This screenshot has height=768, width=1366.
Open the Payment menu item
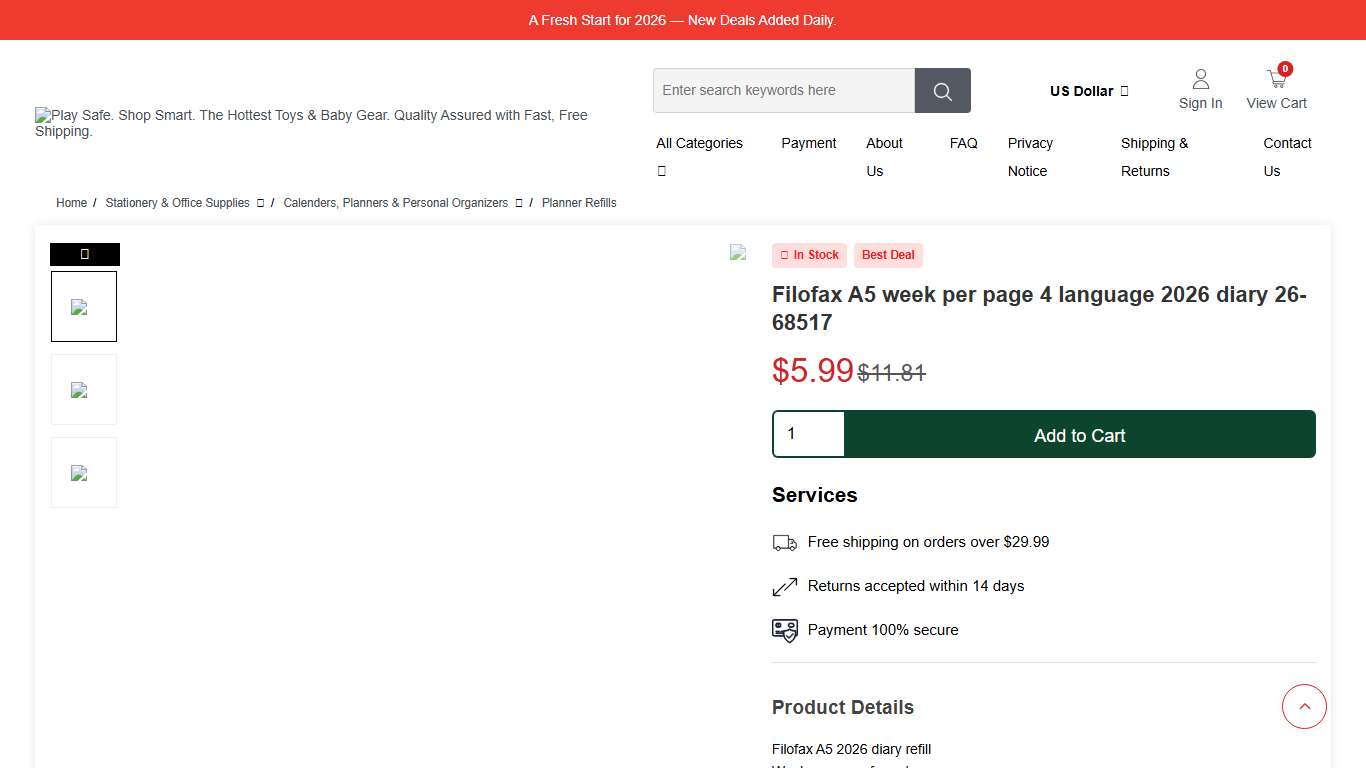pos(808,143)
